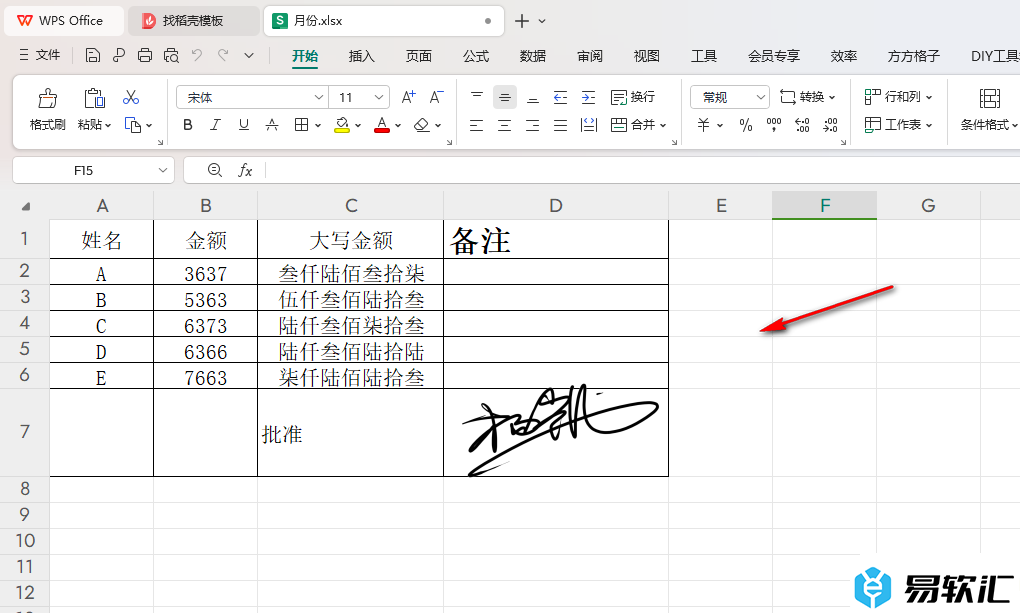
Task: Align text to bottom
Action: (533, 98)
